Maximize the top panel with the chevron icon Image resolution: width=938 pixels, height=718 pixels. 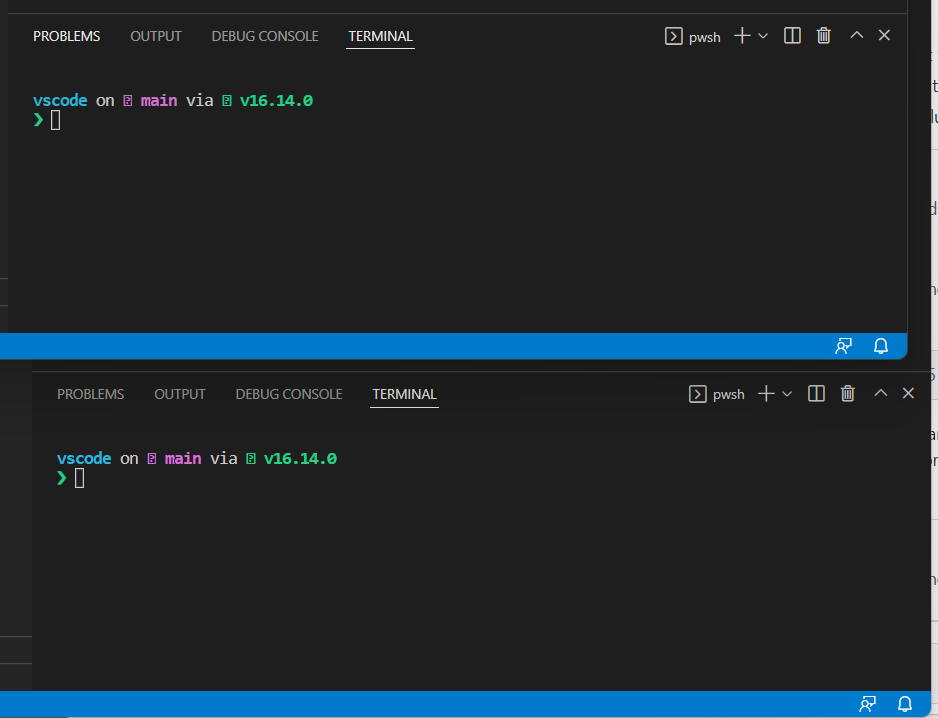pos(856,34)
